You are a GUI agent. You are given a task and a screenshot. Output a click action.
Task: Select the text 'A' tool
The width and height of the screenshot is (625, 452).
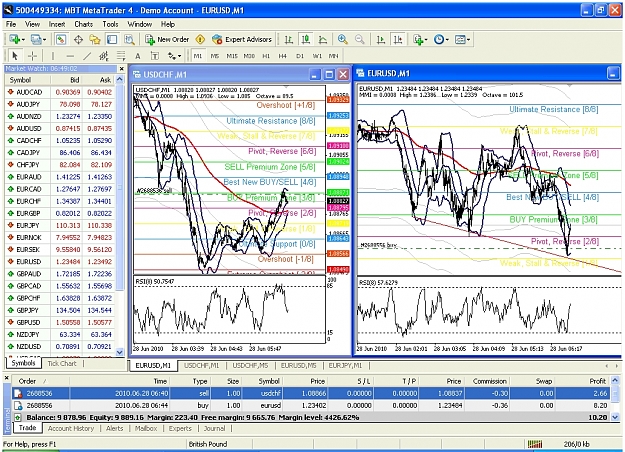click(x=138, y=56)
